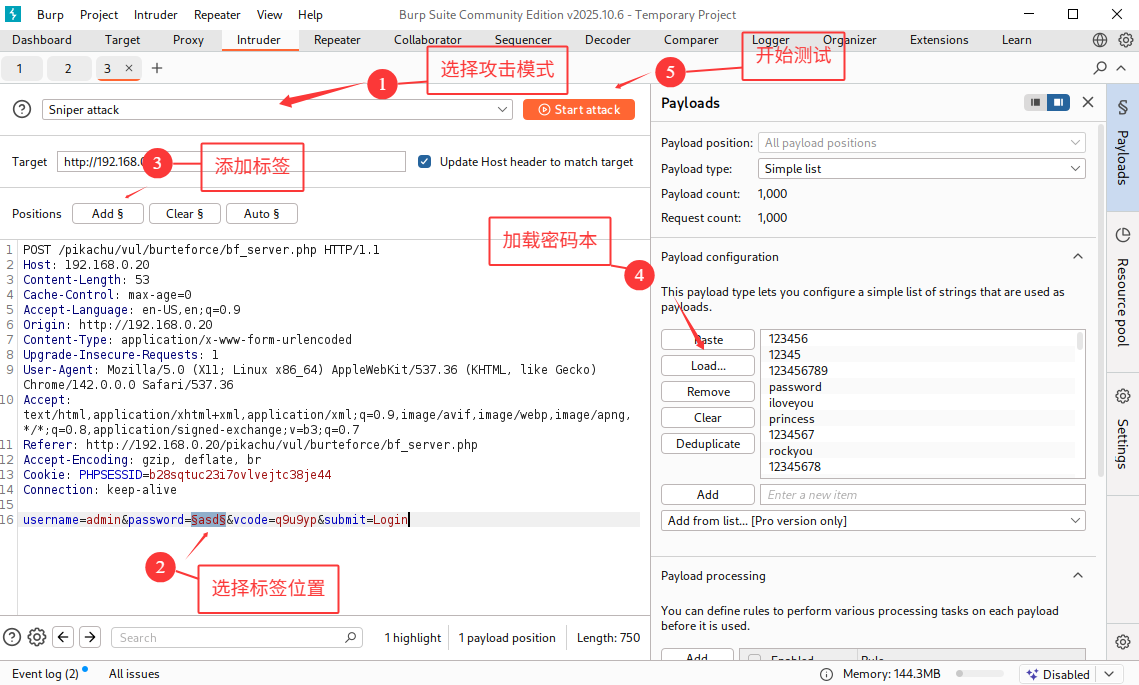Click the Start attack button
1139x685 pixels.
coord(579,110)
